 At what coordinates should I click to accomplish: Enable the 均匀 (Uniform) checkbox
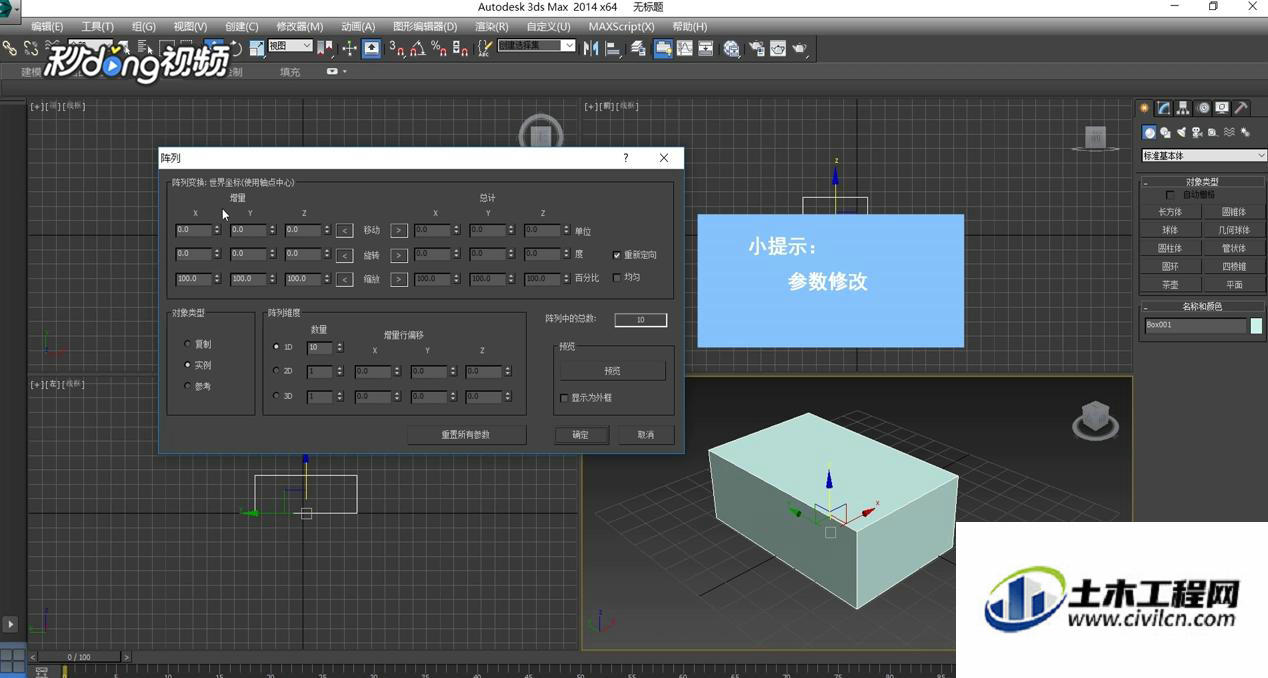(617, 278)
